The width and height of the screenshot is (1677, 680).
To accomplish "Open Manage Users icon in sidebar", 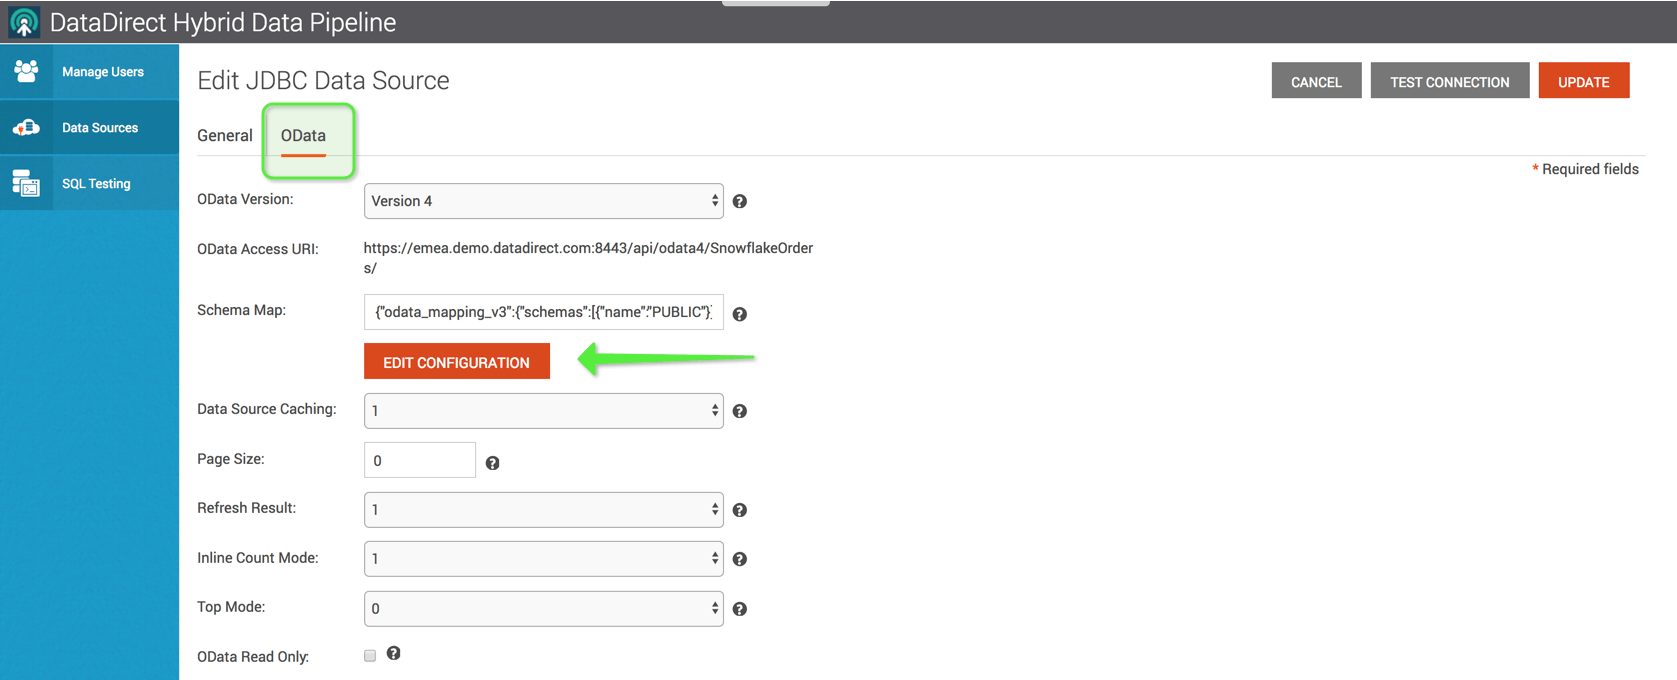I will pyautogui.click(x=26, y=71).
